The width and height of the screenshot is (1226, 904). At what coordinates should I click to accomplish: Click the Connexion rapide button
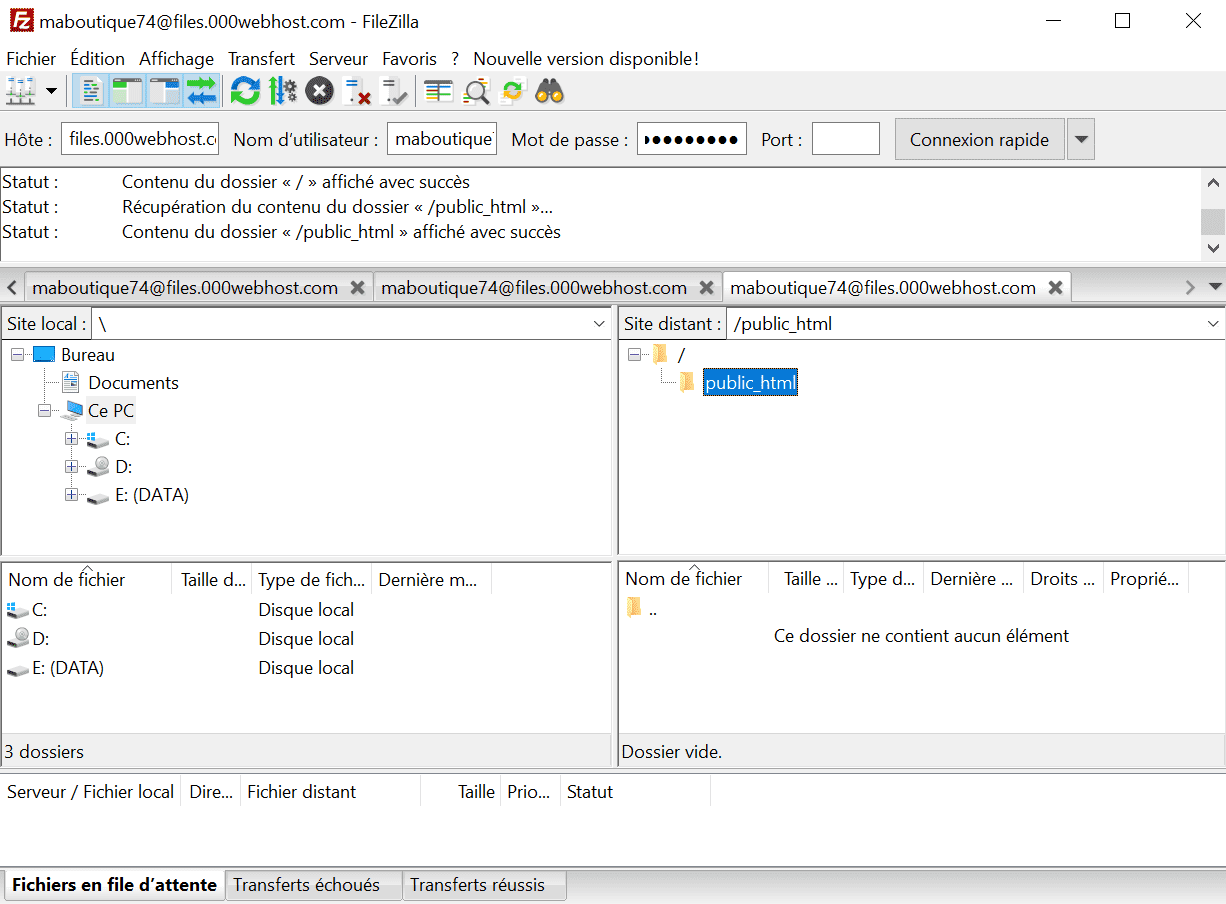[979, 139]
